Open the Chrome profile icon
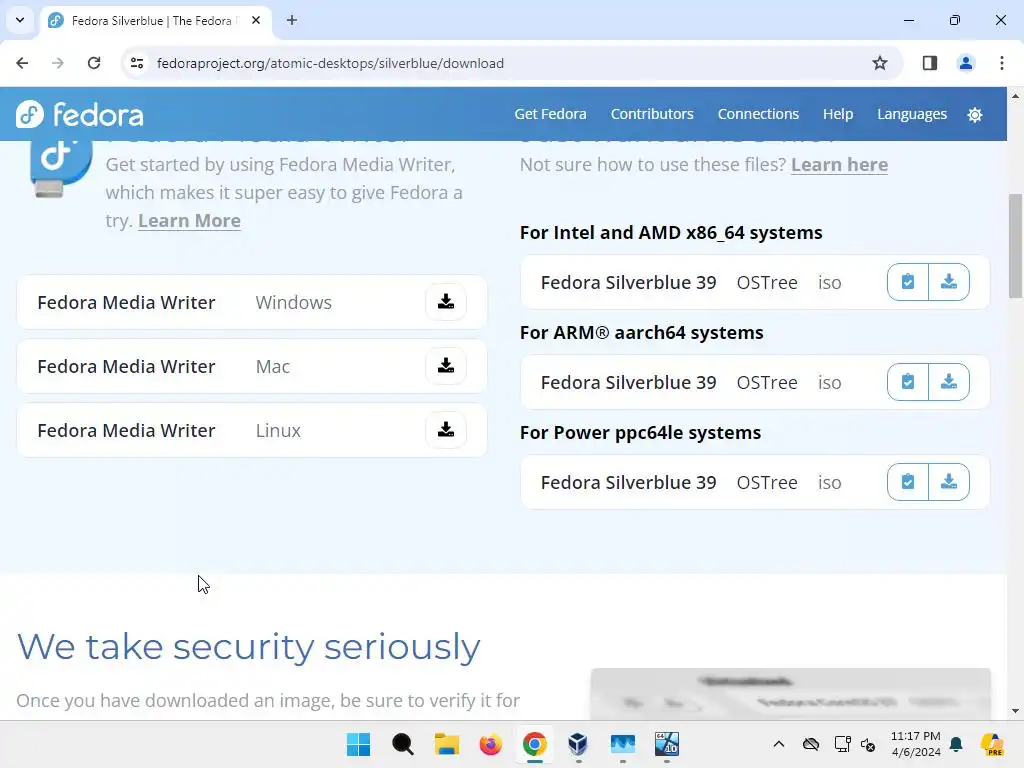Image resolution: width=1024 pixels, height=768 pixels. pyautogui.click(x=965, y=63)
